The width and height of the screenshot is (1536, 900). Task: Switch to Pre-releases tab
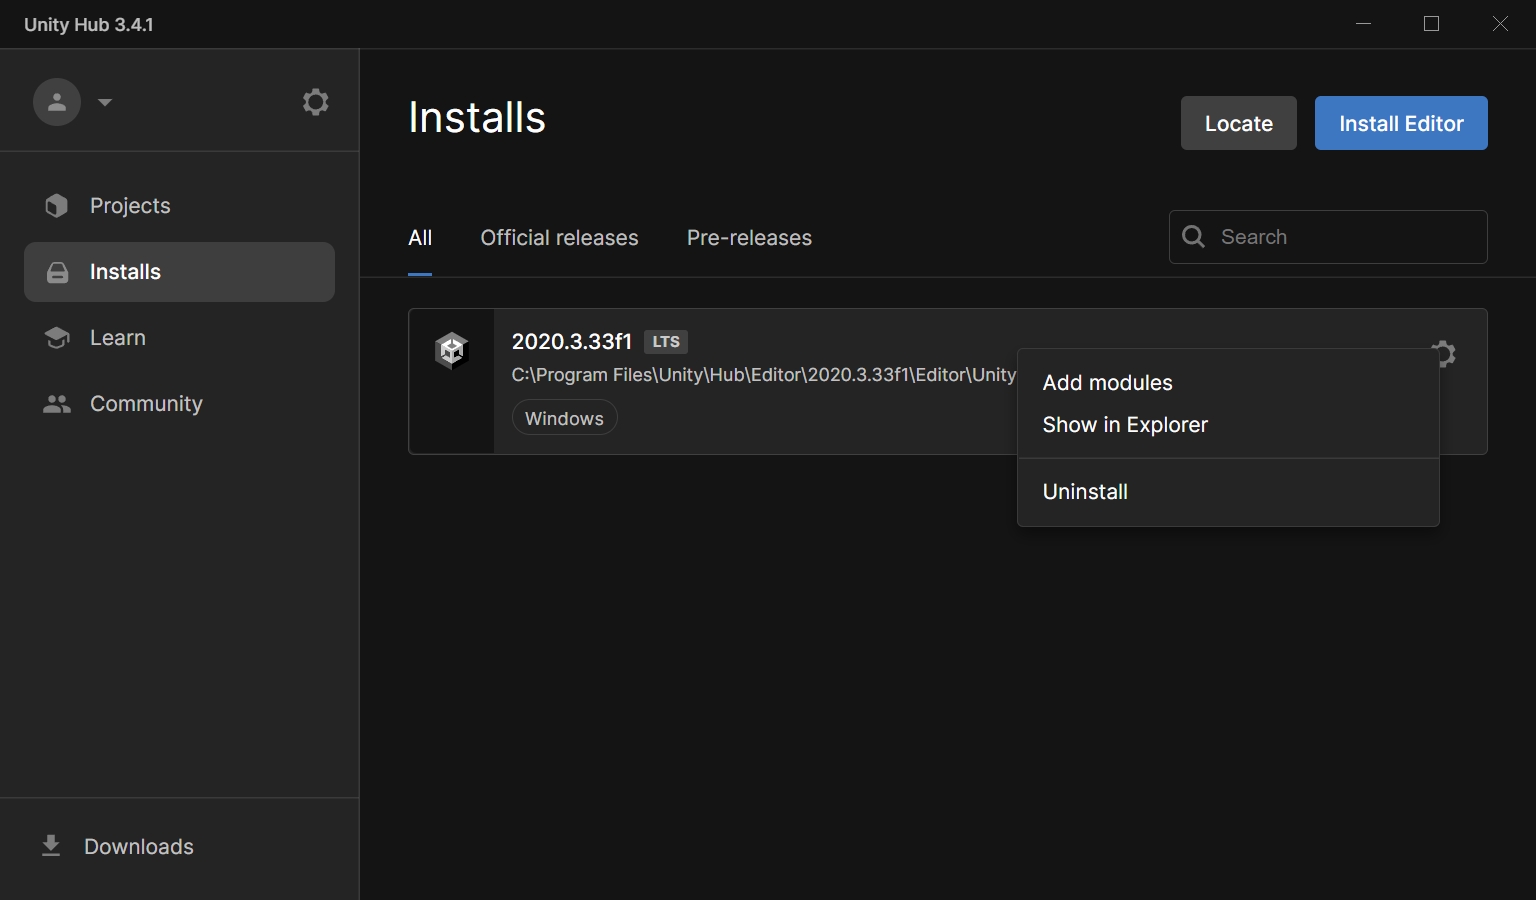pos(749,238)
